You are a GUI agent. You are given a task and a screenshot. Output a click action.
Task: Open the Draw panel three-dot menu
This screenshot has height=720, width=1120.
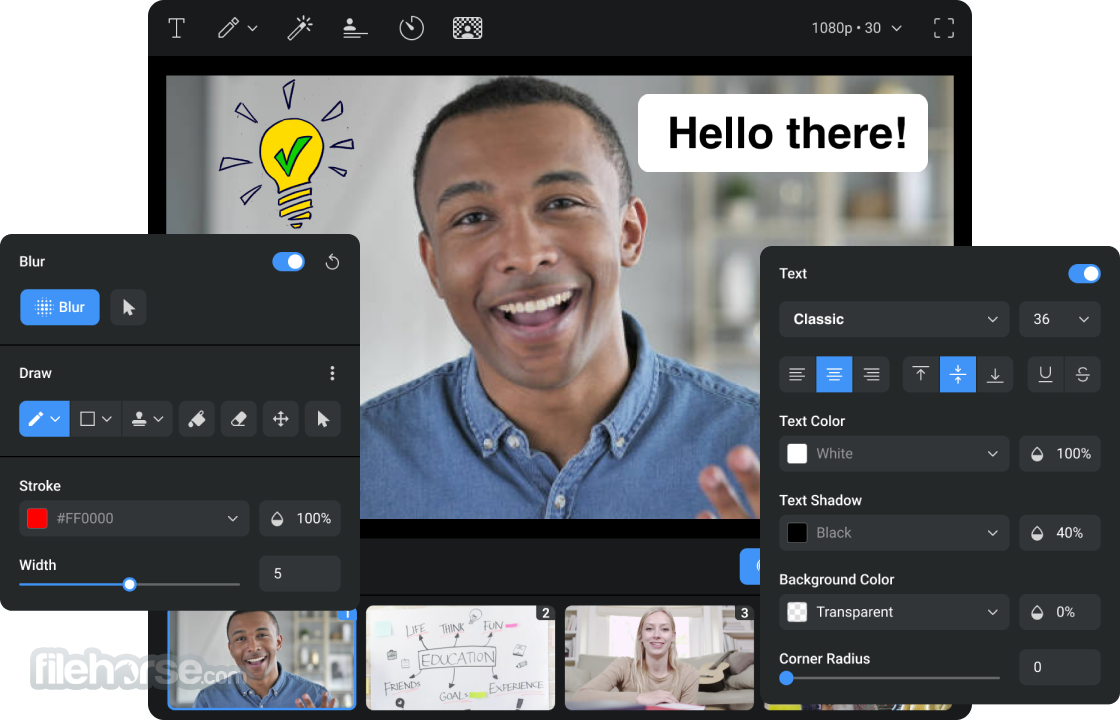coord(333,373)
